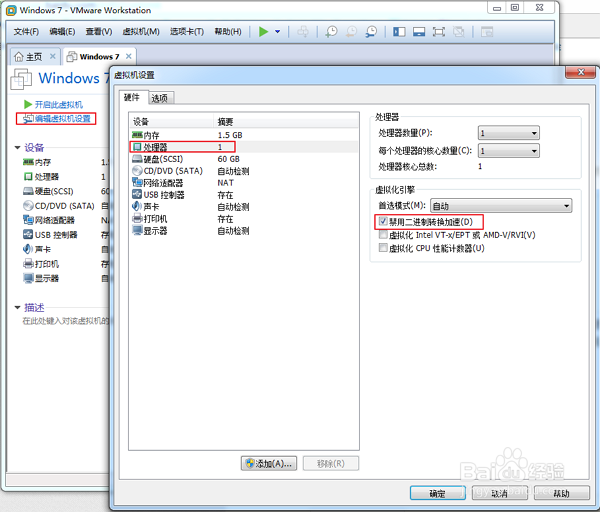Close the 虚拟机设置 dialog
The height and width of the screenshot is (512, 600).
(580, 72)
